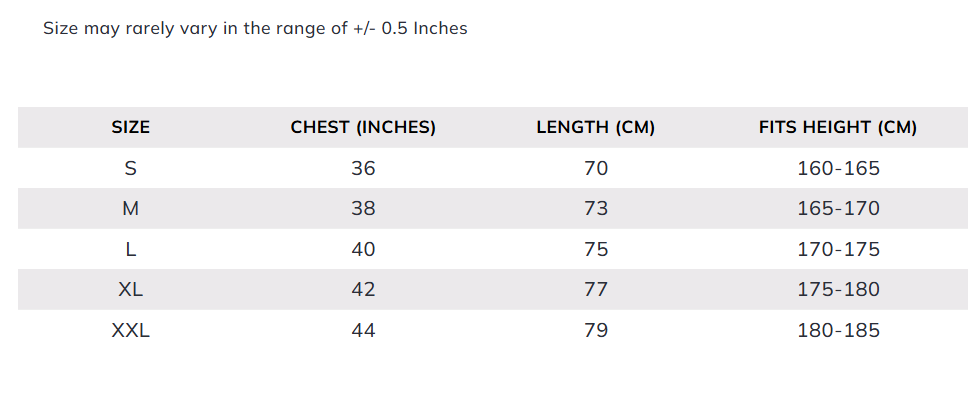Click length value 77

point(595,290)
